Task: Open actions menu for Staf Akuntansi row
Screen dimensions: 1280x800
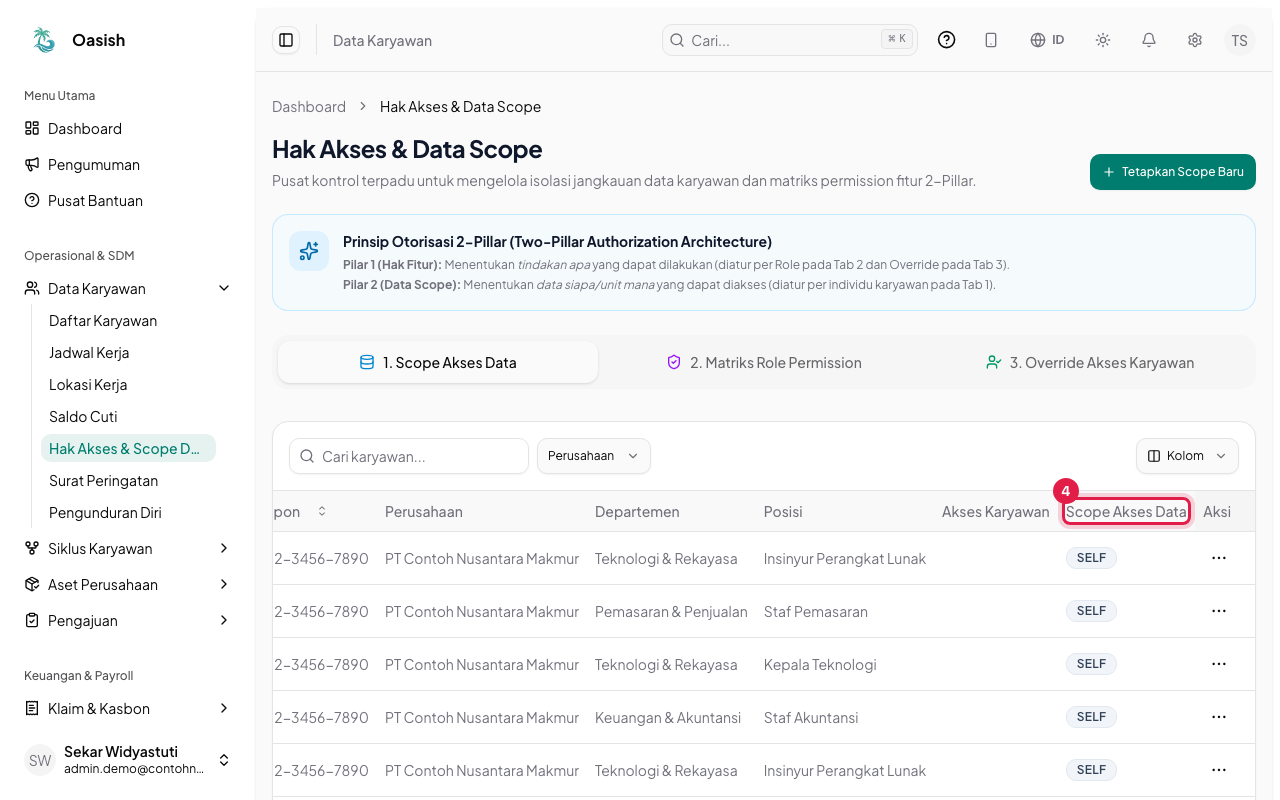Action: (x=1218, y=717)
